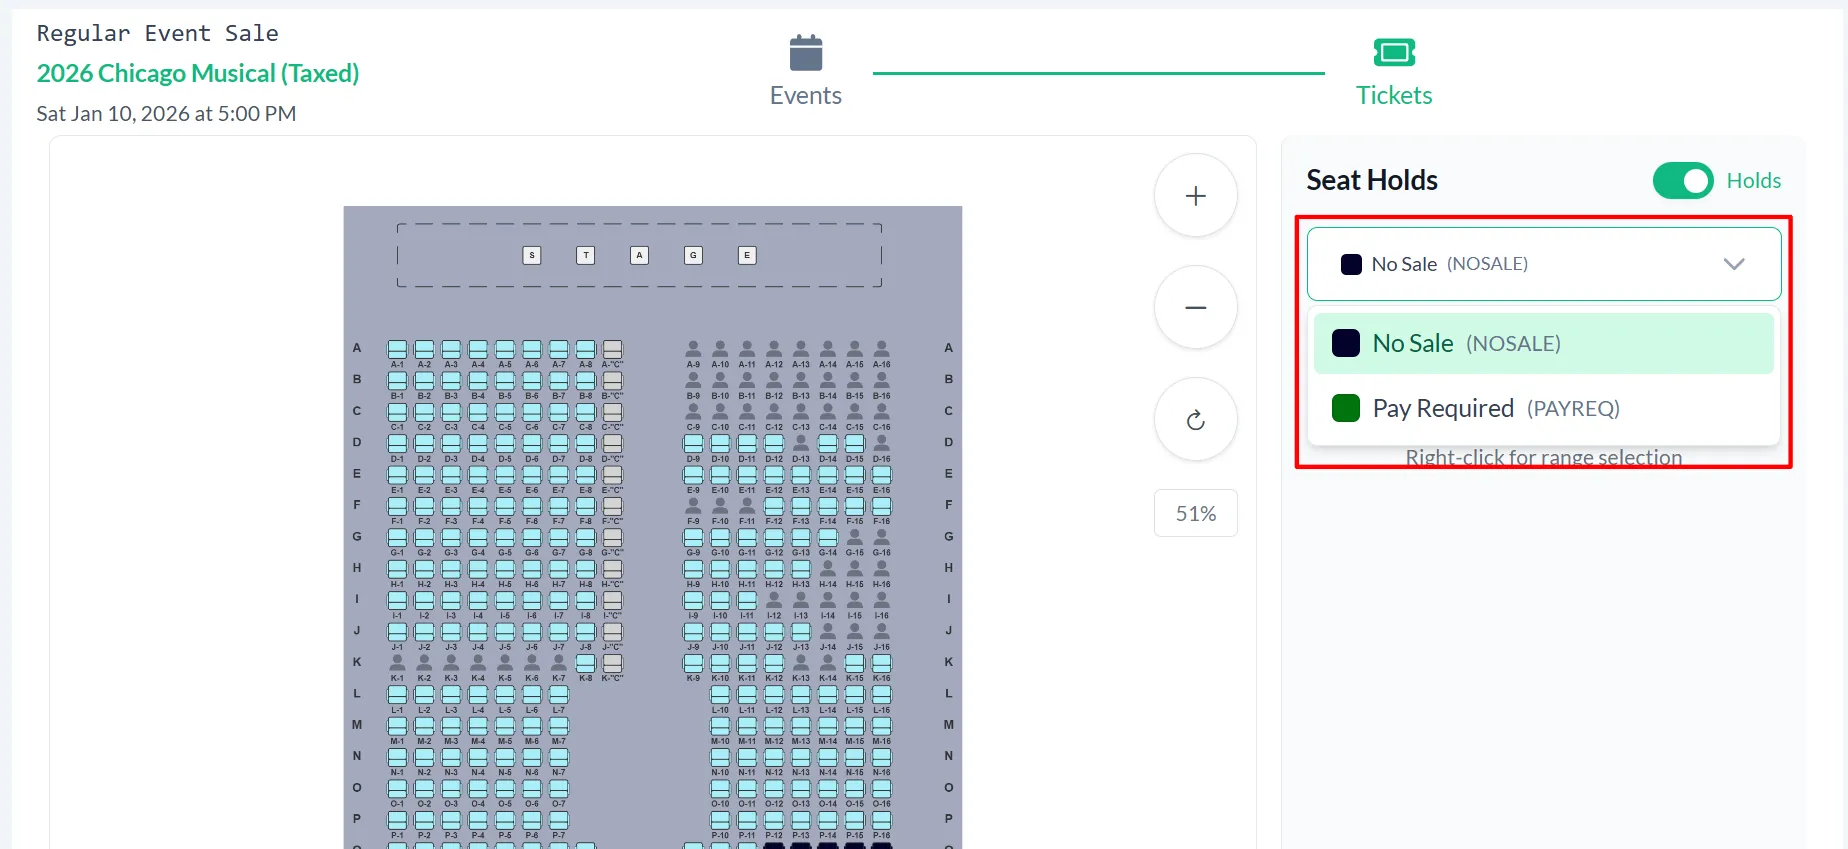The height and width of the screenshot is (849, 1848).
Task: Go to the Events step label
Action: coord(806,95)
